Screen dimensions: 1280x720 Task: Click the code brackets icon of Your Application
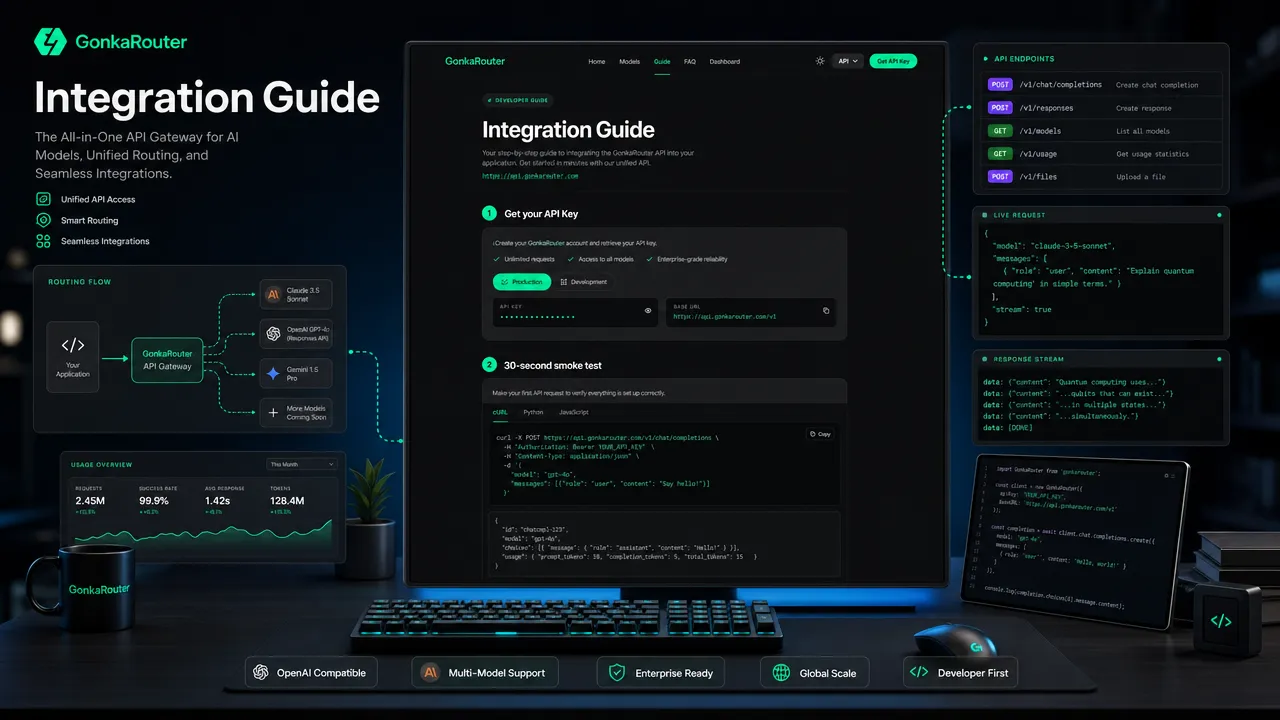click(x=73, y=346)
